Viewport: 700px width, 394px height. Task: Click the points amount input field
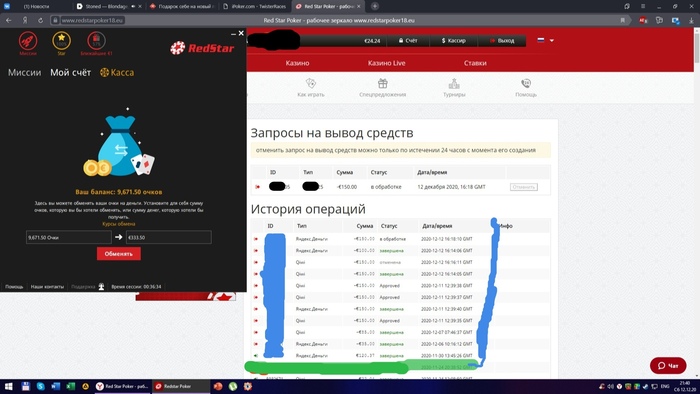(69, 237)
